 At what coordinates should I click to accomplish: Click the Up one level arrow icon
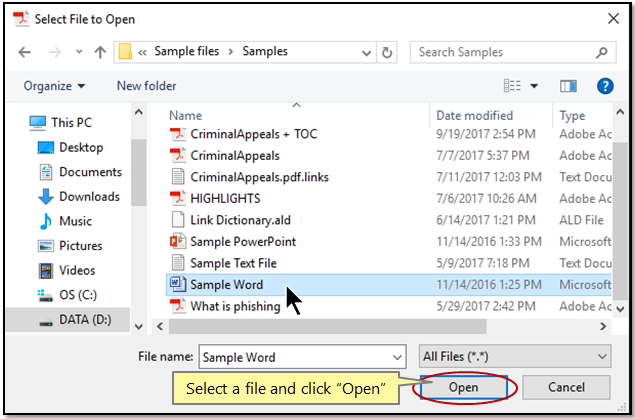point(101,52)
